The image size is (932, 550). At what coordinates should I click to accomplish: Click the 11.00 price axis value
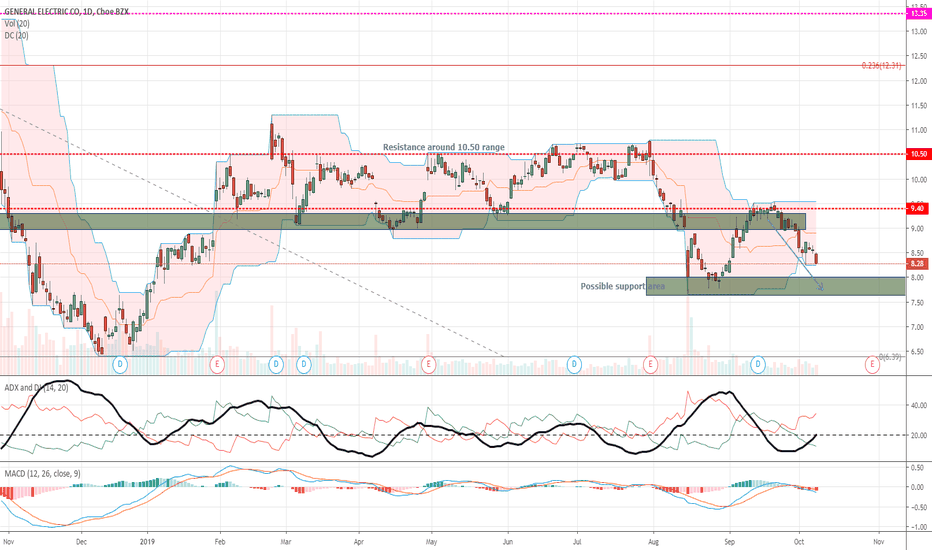pyautogui.click(x=918, y=130)
